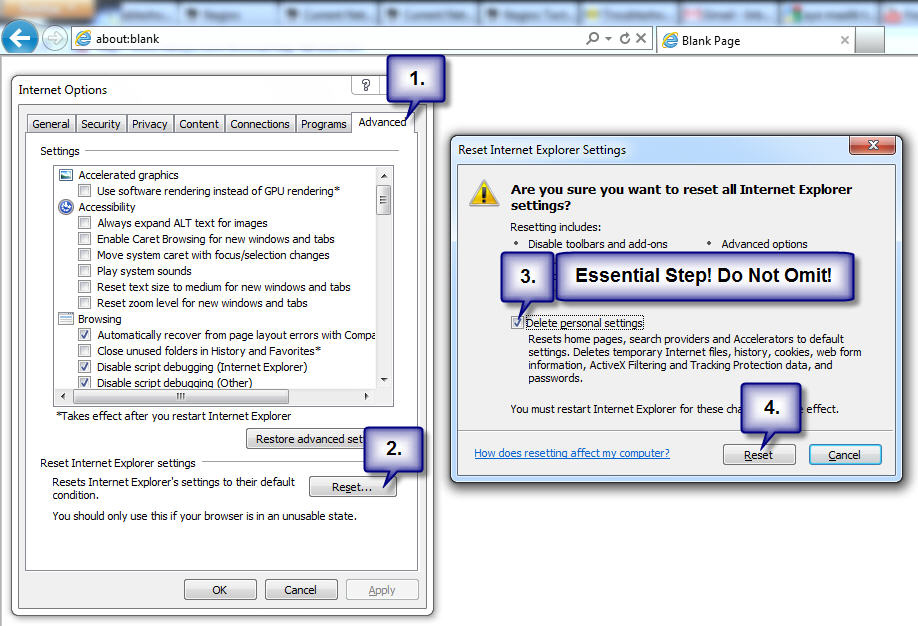Image resolution: width=918 pixels, height=626 pixels.
Task: Click the browser Forward arrow button
Action: pyautogui.click(x=54, y=39)
